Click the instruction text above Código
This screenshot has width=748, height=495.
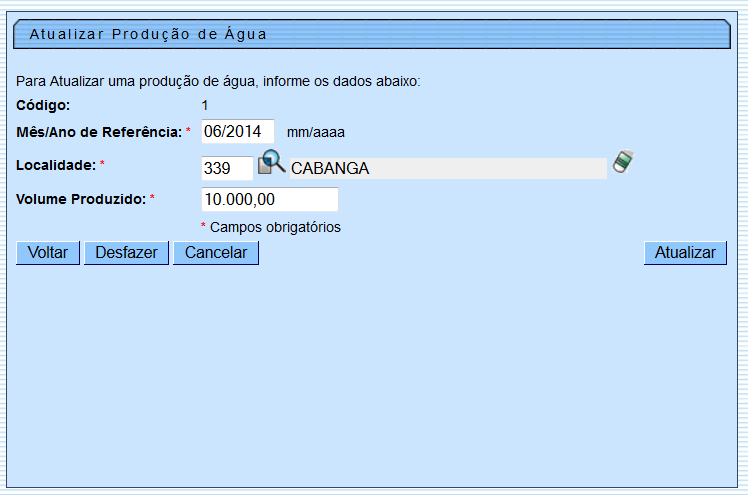pyautogui.click(x=218, y=81)
